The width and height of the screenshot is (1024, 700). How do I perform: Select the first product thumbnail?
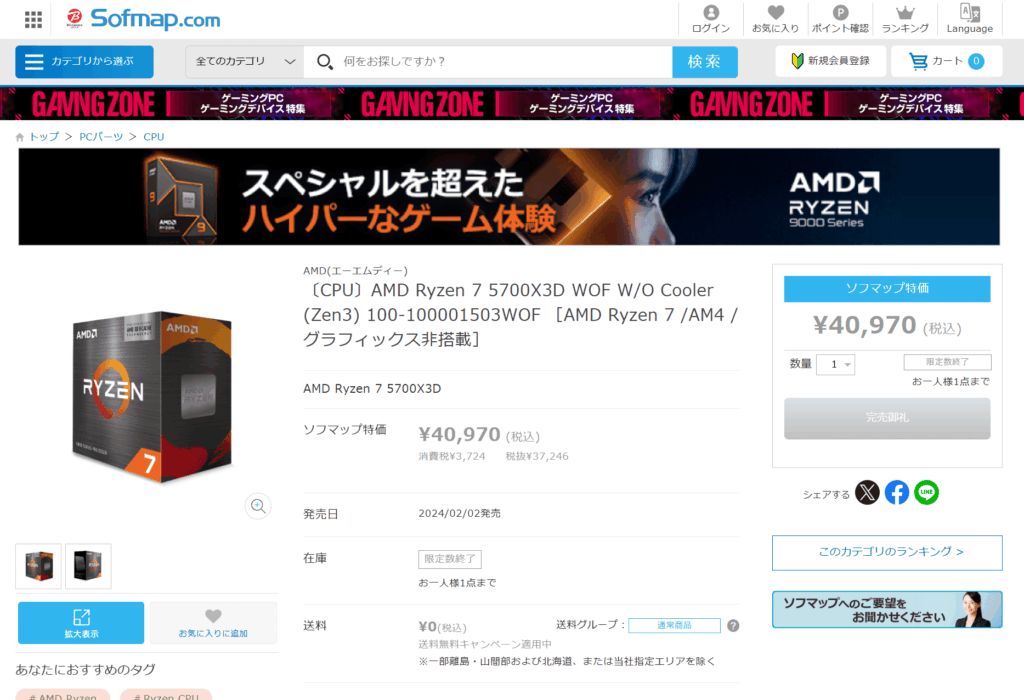click(x=39, y=566)
